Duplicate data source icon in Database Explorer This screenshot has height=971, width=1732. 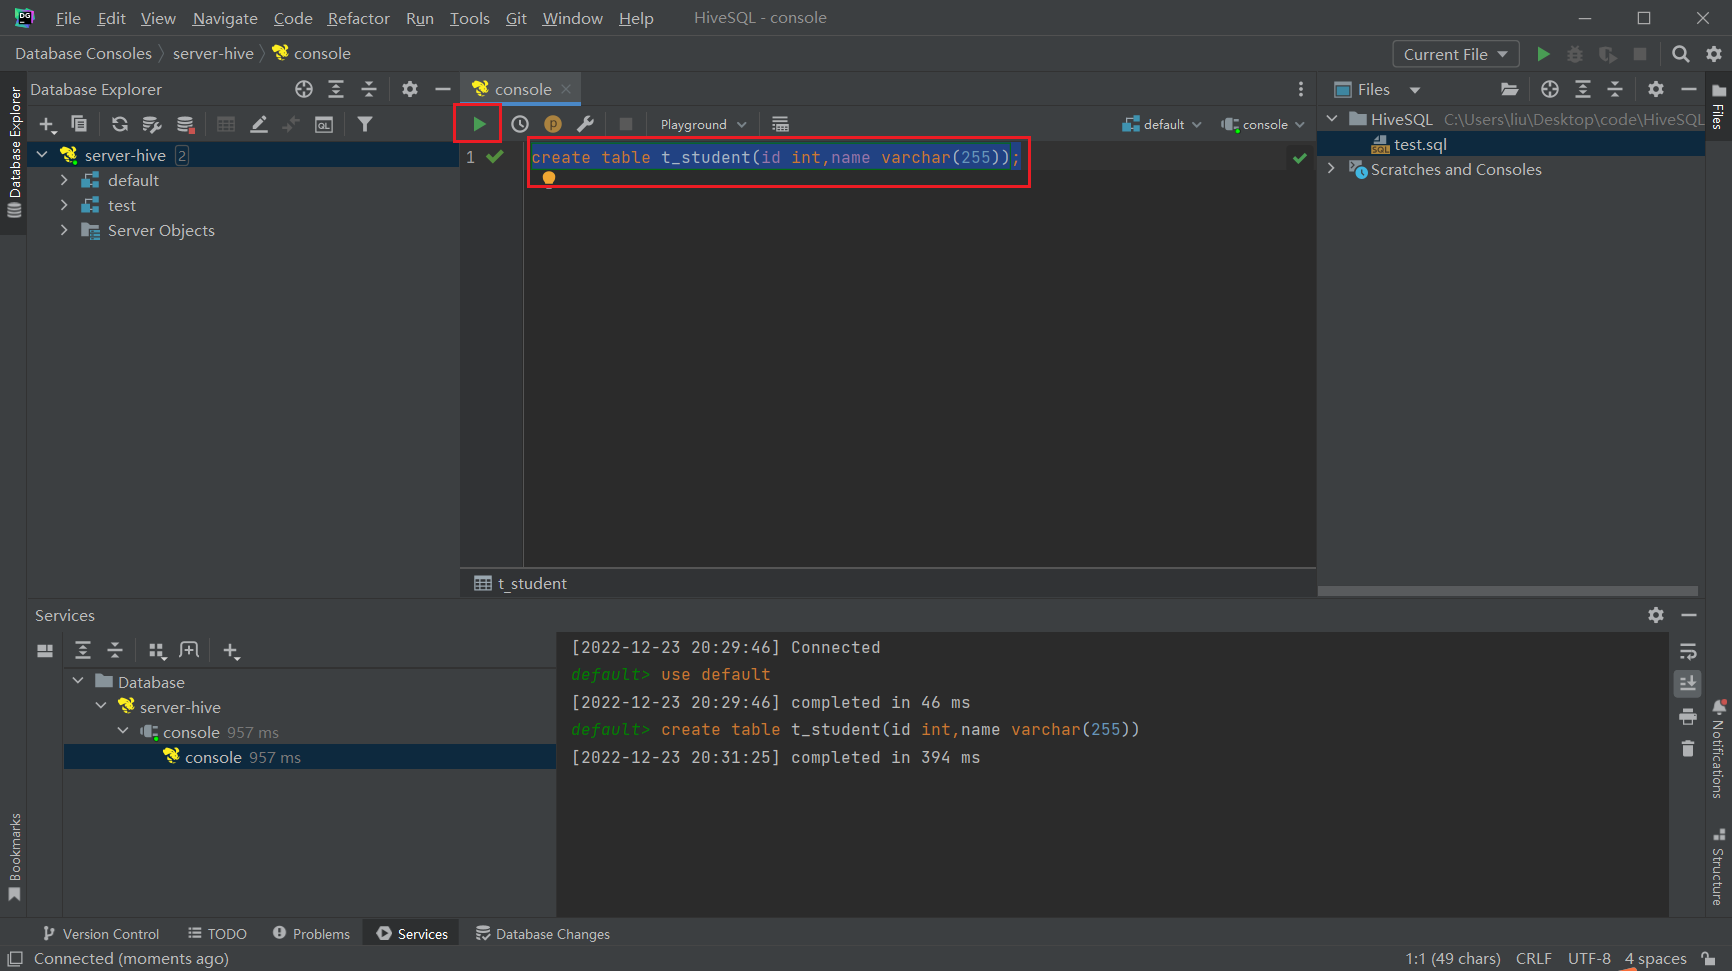[x=79, y=124]
